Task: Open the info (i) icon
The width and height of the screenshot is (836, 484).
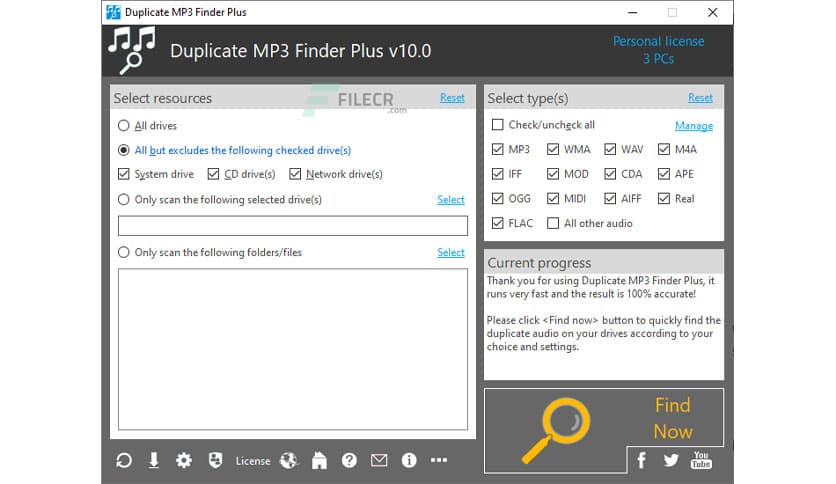Action: pos(409,460)
